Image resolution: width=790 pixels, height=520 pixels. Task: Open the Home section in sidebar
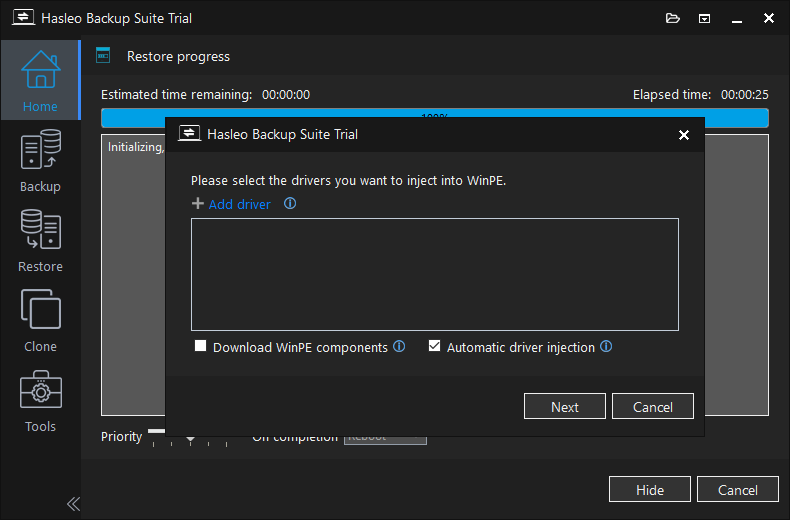[x=40, y=80]
